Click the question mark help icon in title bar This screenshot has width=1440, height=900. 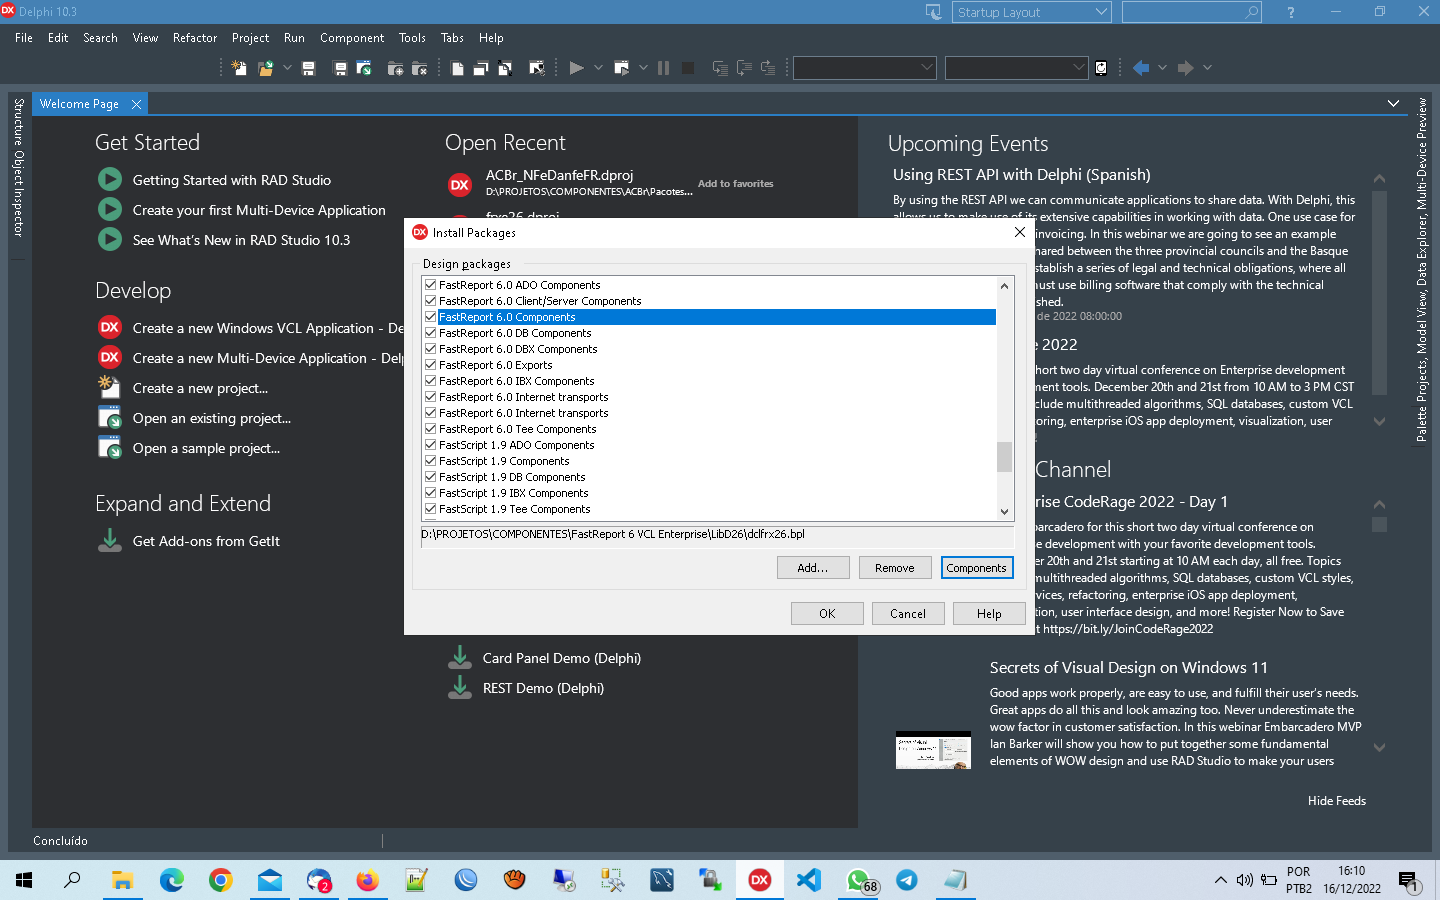coord(1291,12)
